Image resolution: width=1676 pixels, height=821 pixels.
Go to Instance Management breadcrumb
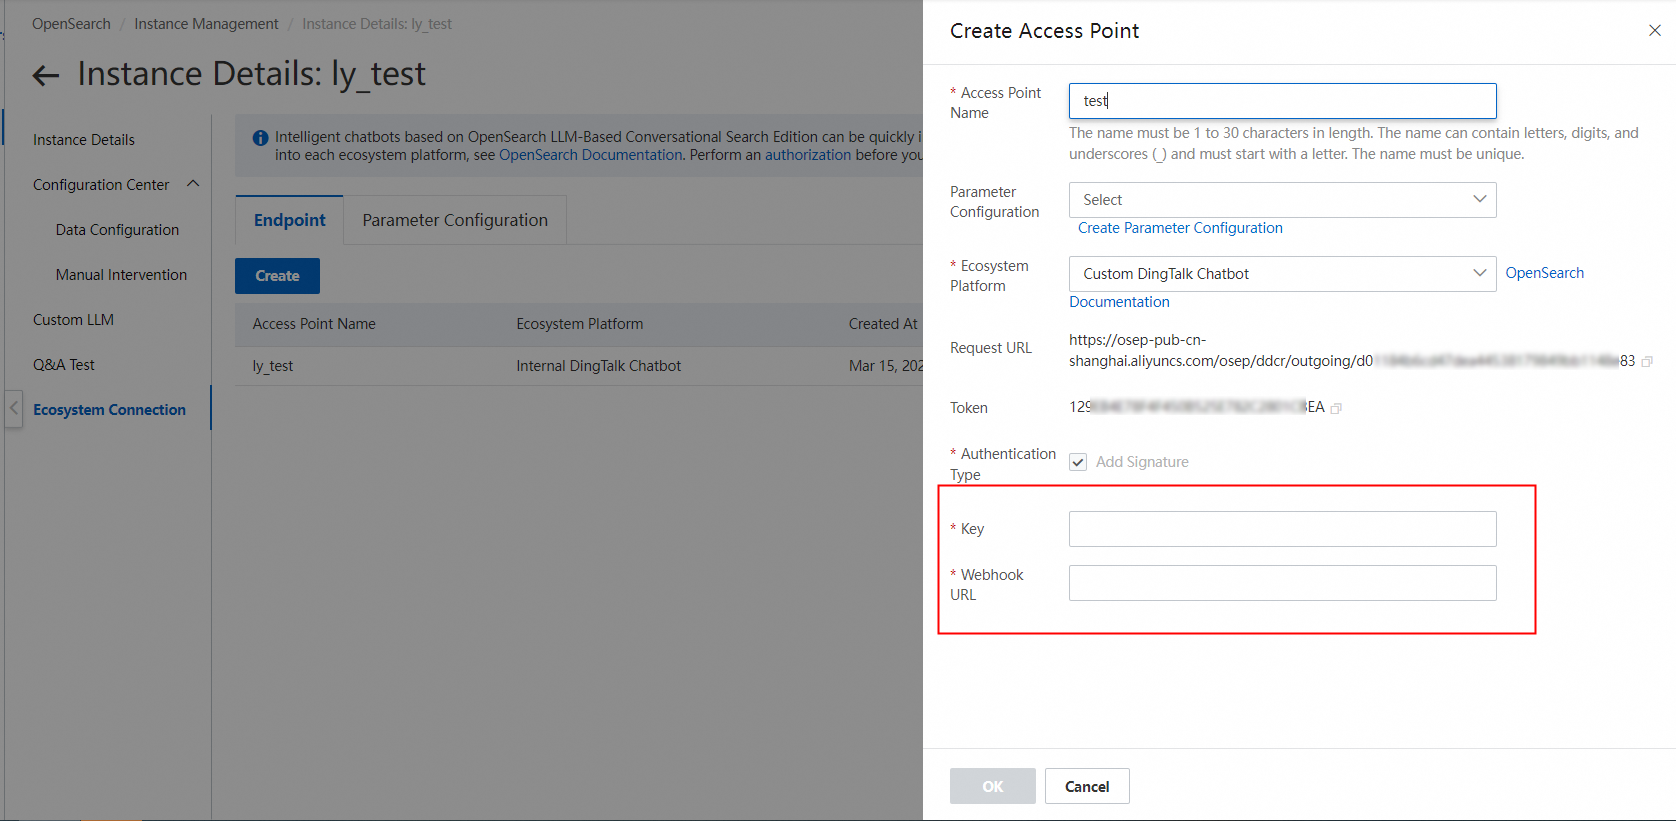click(x=206, y=24)
